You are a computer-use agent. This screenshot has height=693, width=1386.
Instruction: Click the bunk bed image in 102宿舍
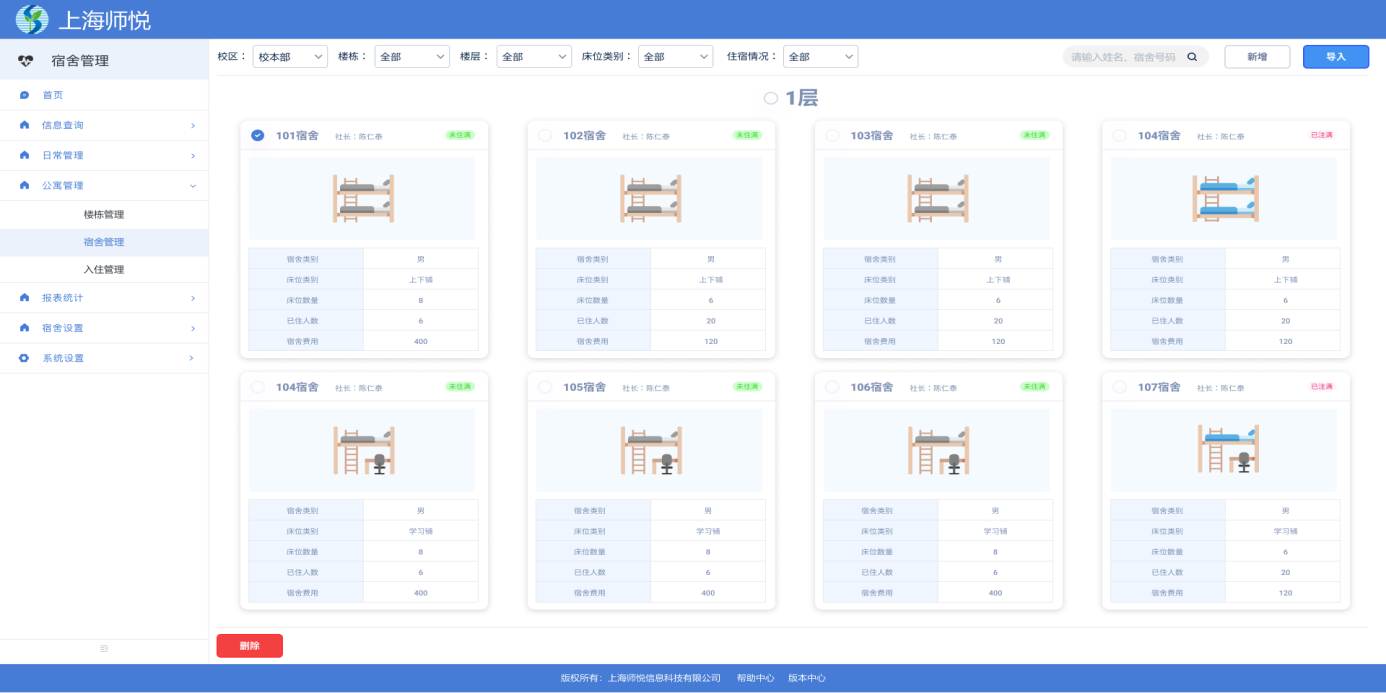click(x=650, y=198)
